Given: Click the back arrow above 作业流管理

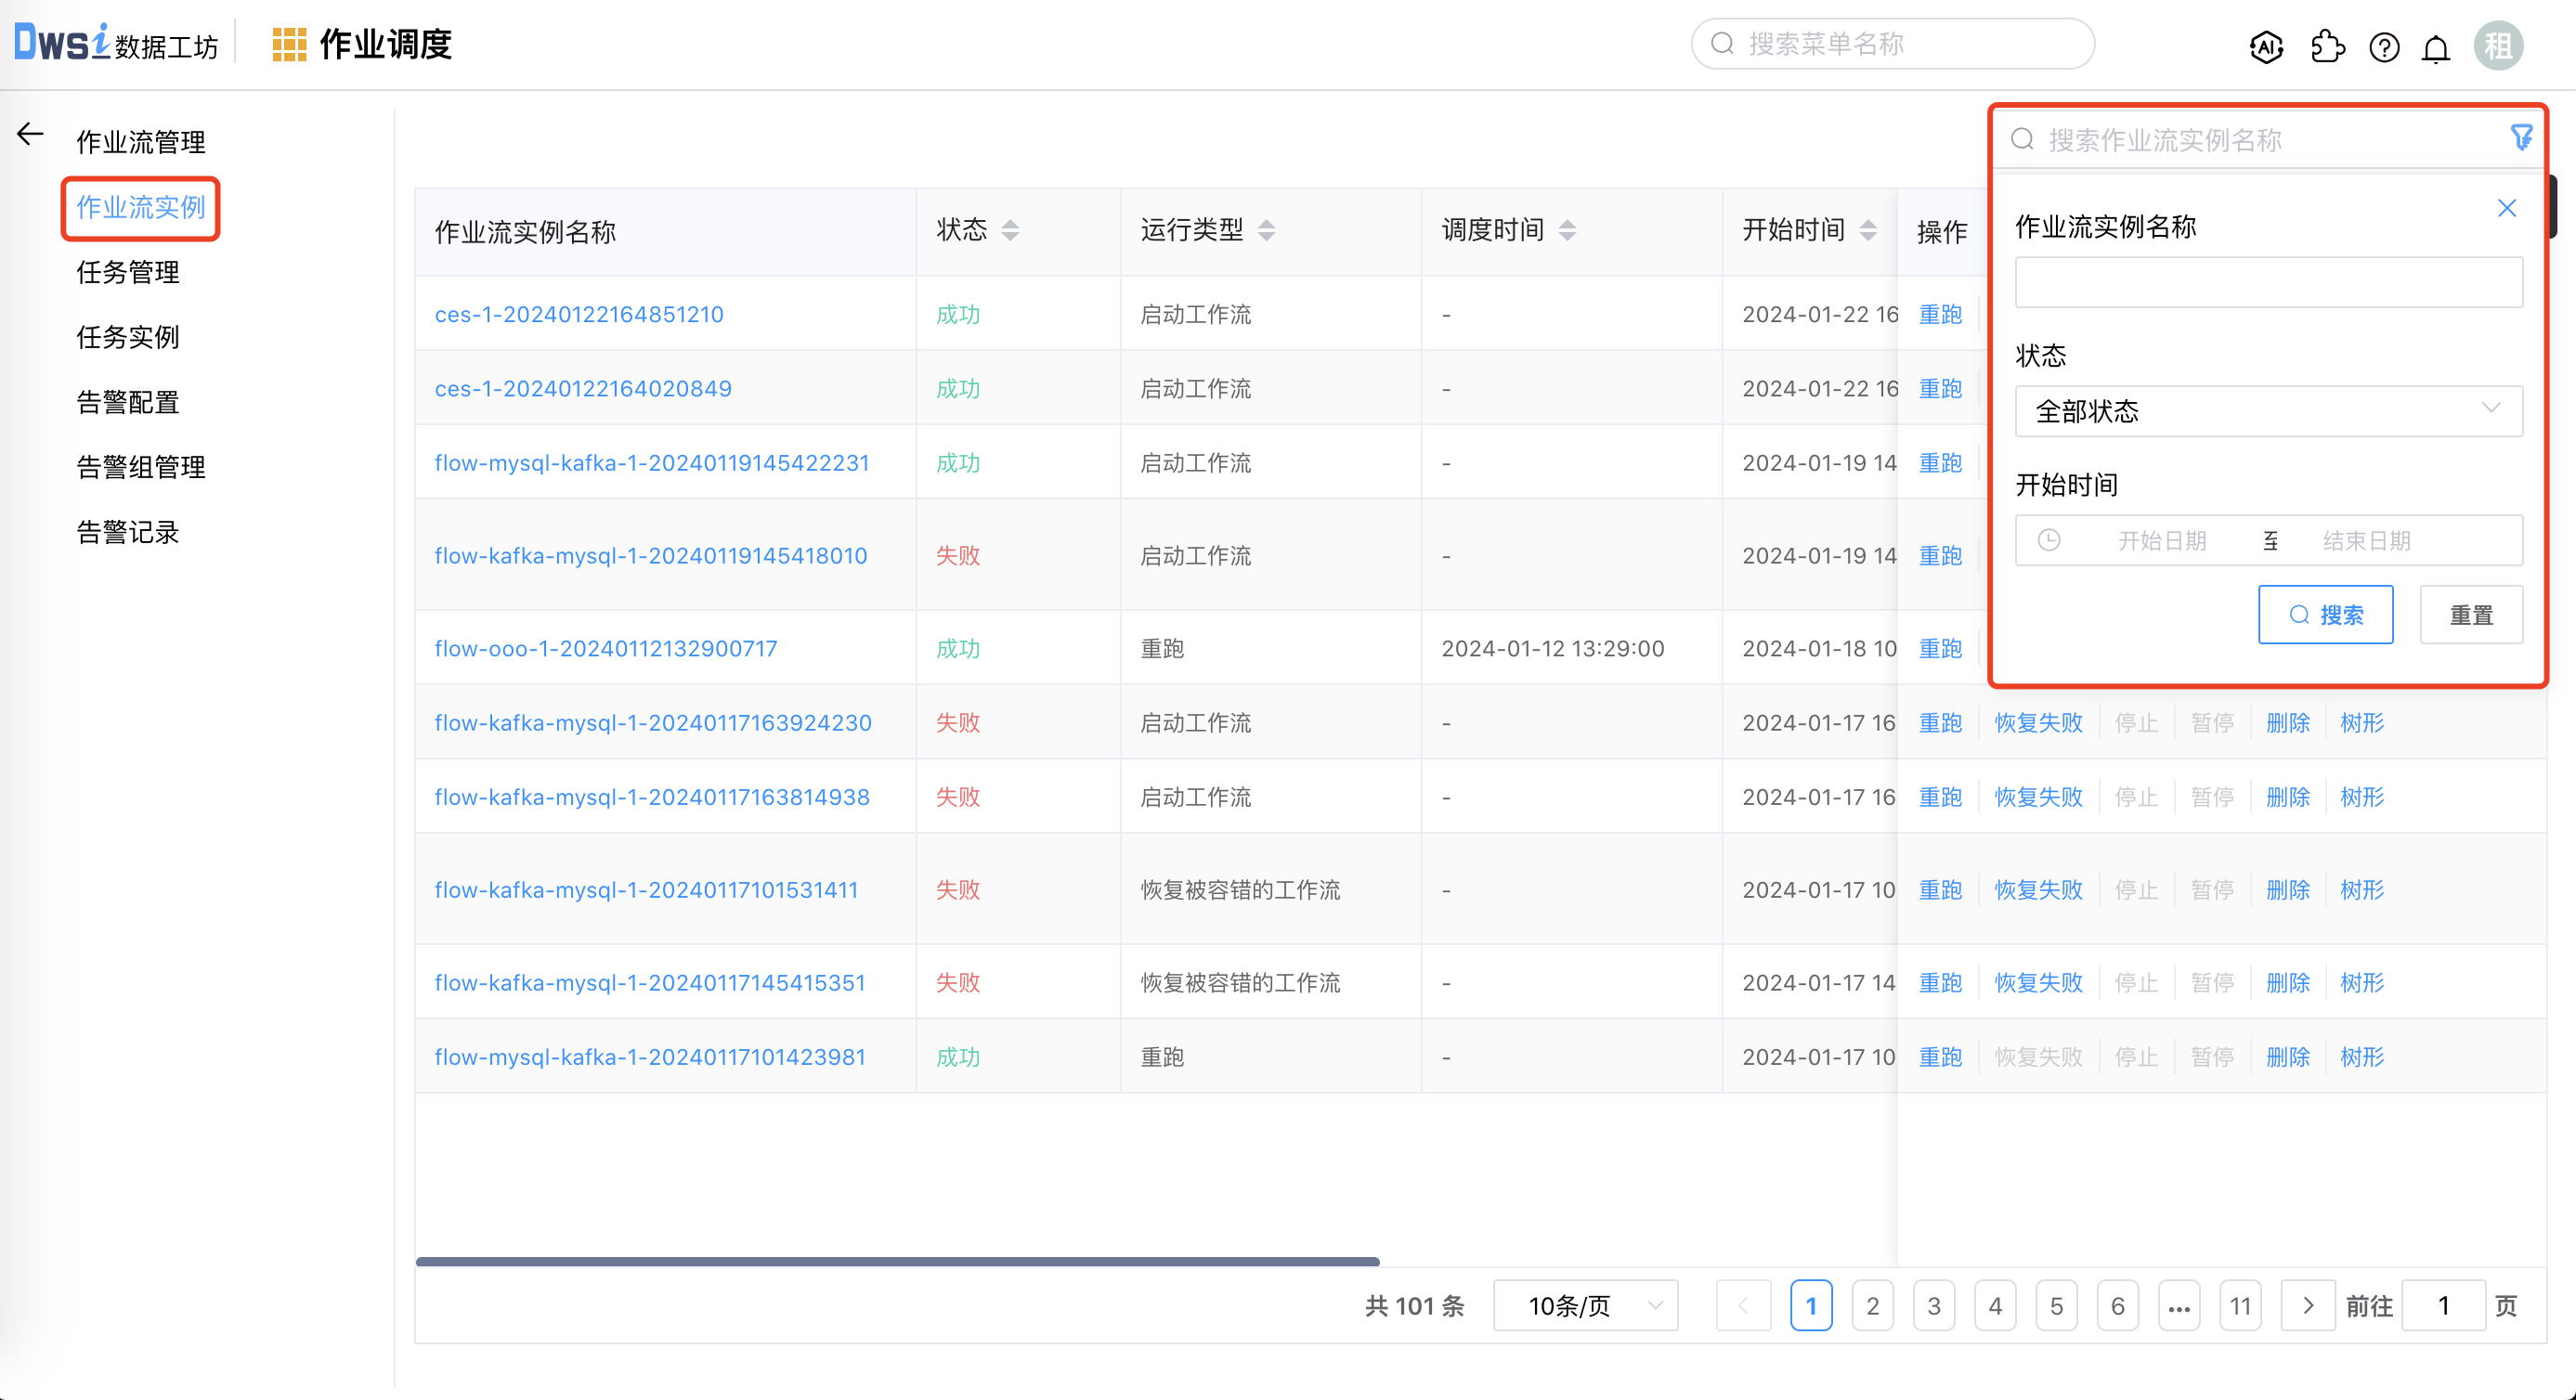Looking at the screenshot, I should pos(29,133).
